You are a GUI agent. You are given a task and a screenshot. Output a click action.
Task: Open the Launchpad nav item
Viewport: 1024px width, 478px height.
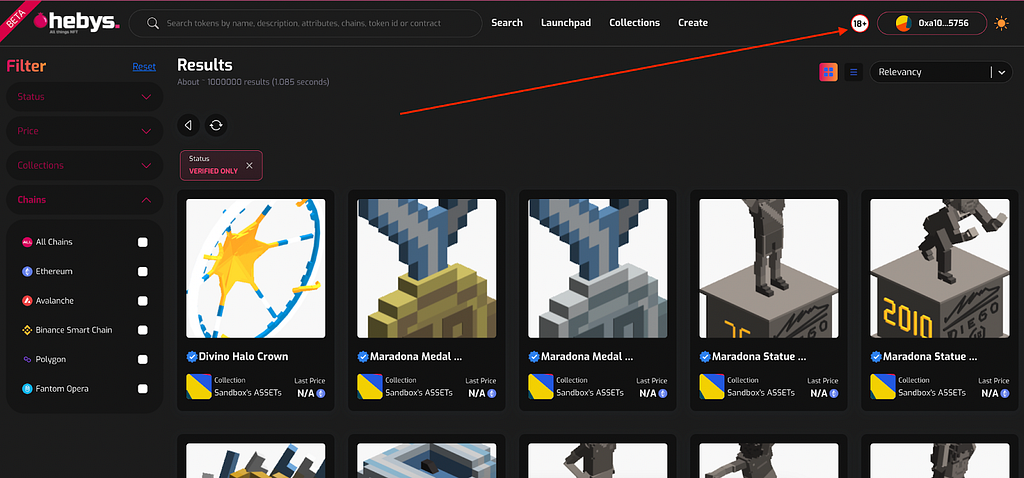coord(566,23)
